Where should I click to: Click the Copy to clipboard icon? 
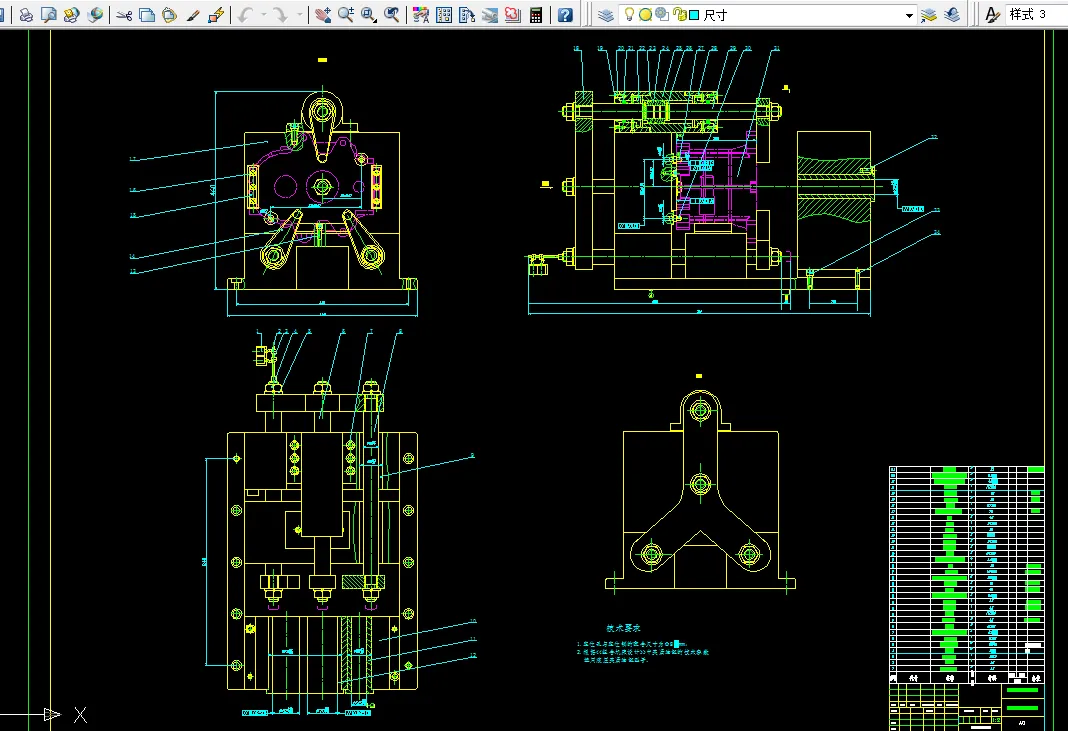[x=146, y=14]
